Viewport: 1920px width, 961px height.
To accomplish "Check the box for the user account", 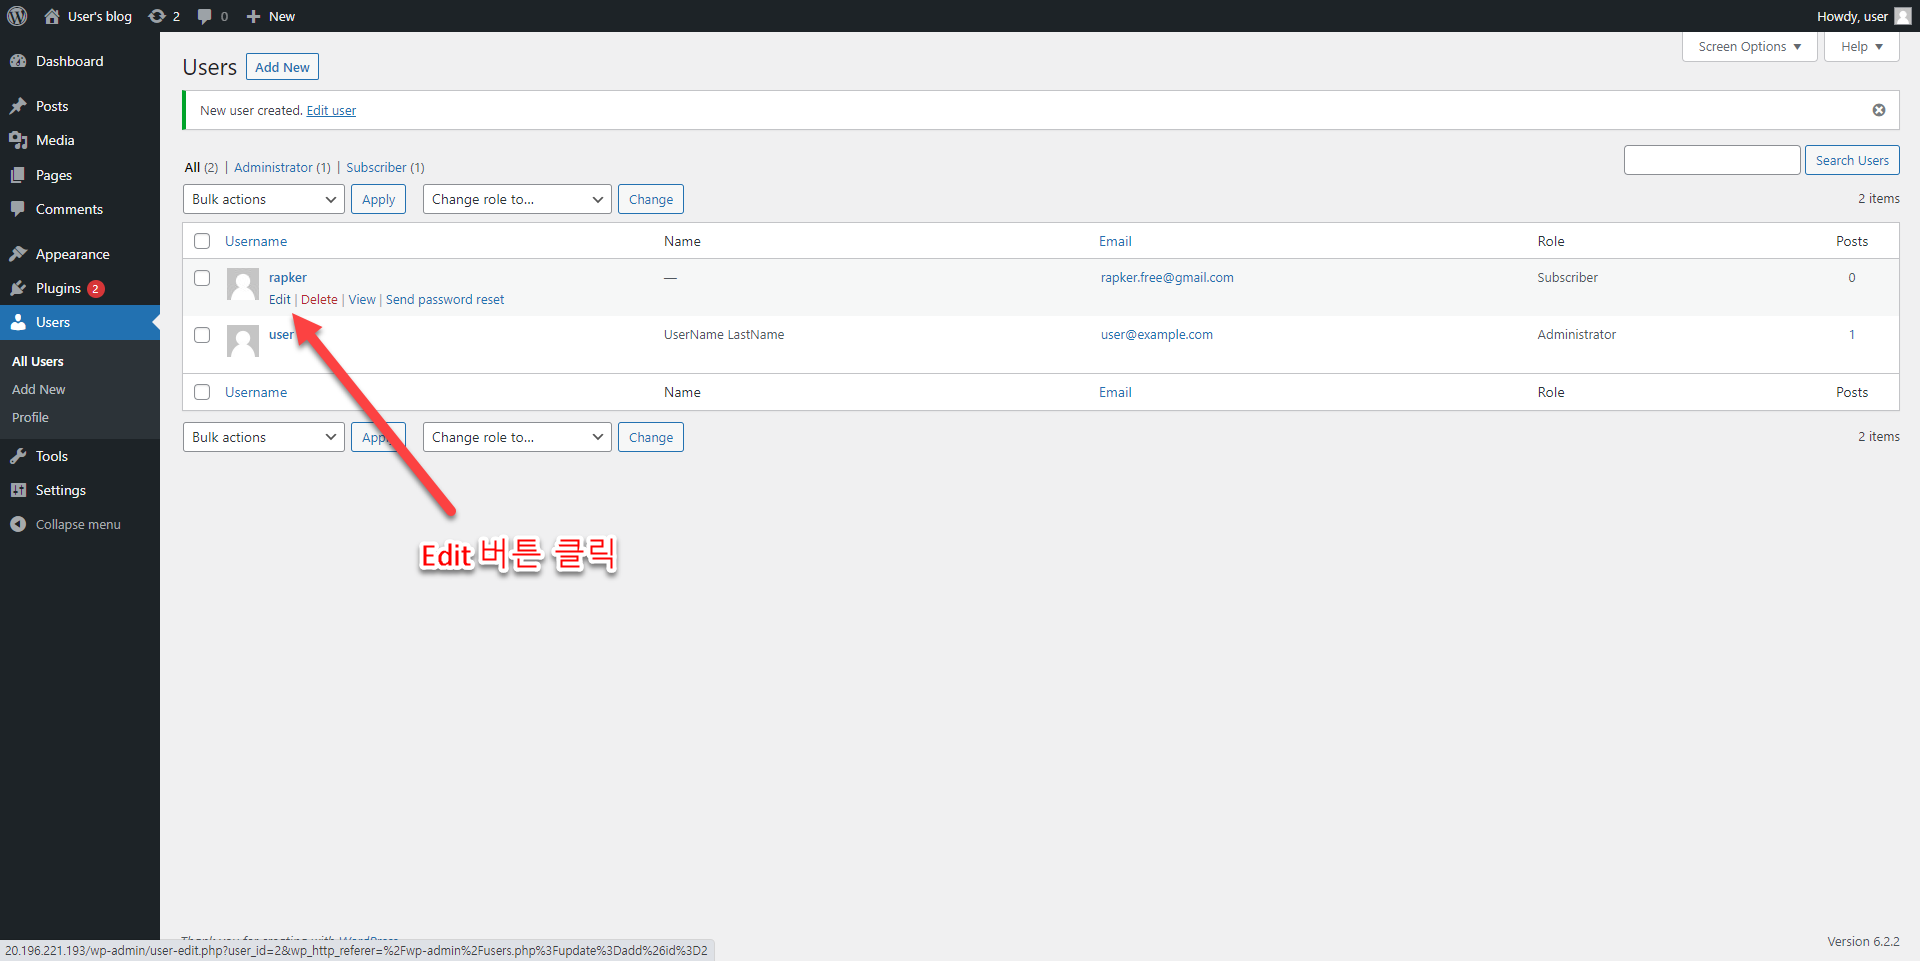I will pos(202,335).
